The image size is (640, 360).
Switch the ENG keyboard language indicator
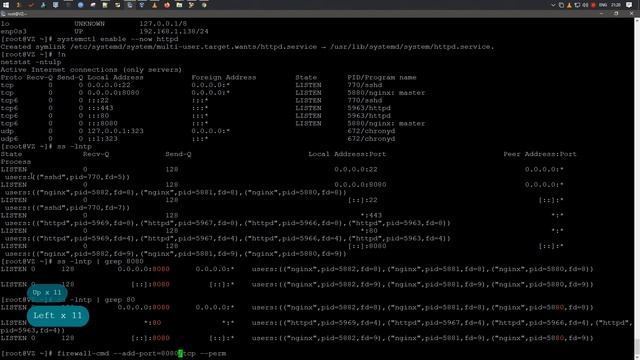(x=602, y=5)
